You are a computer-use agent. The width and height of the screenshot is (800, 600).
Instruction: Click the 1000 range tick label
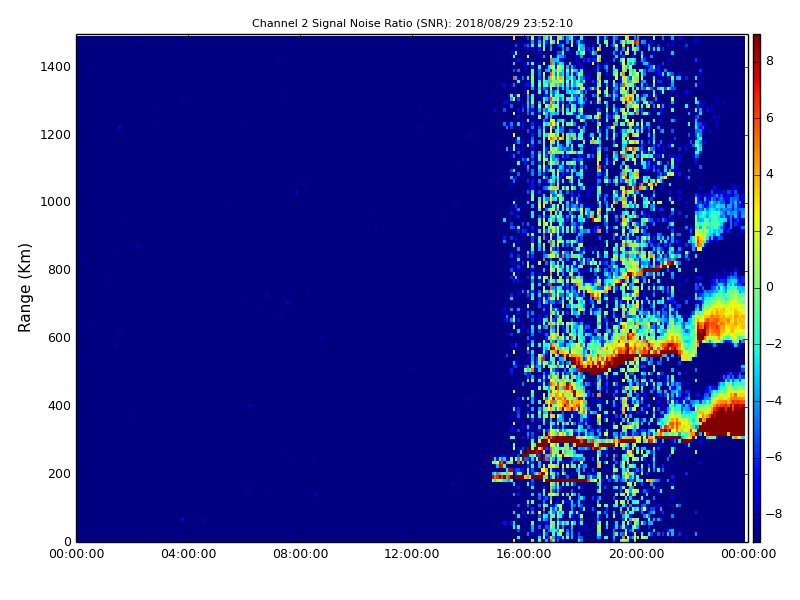(56, 202)
